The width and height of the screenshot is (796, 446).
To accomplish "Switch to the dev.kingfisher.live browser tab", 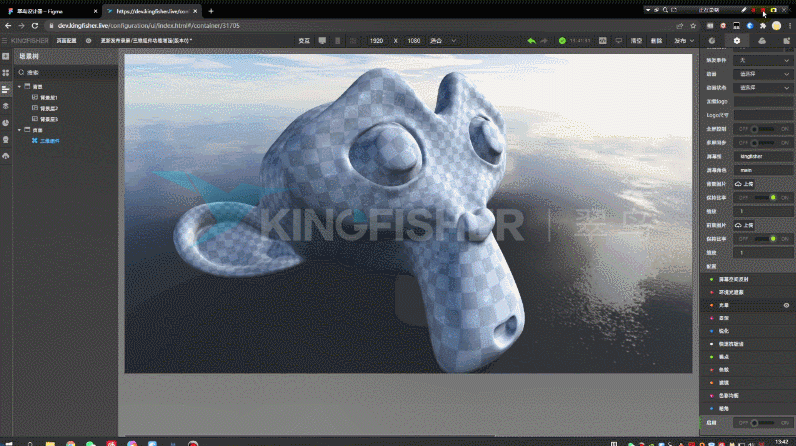I will (152, 11).
